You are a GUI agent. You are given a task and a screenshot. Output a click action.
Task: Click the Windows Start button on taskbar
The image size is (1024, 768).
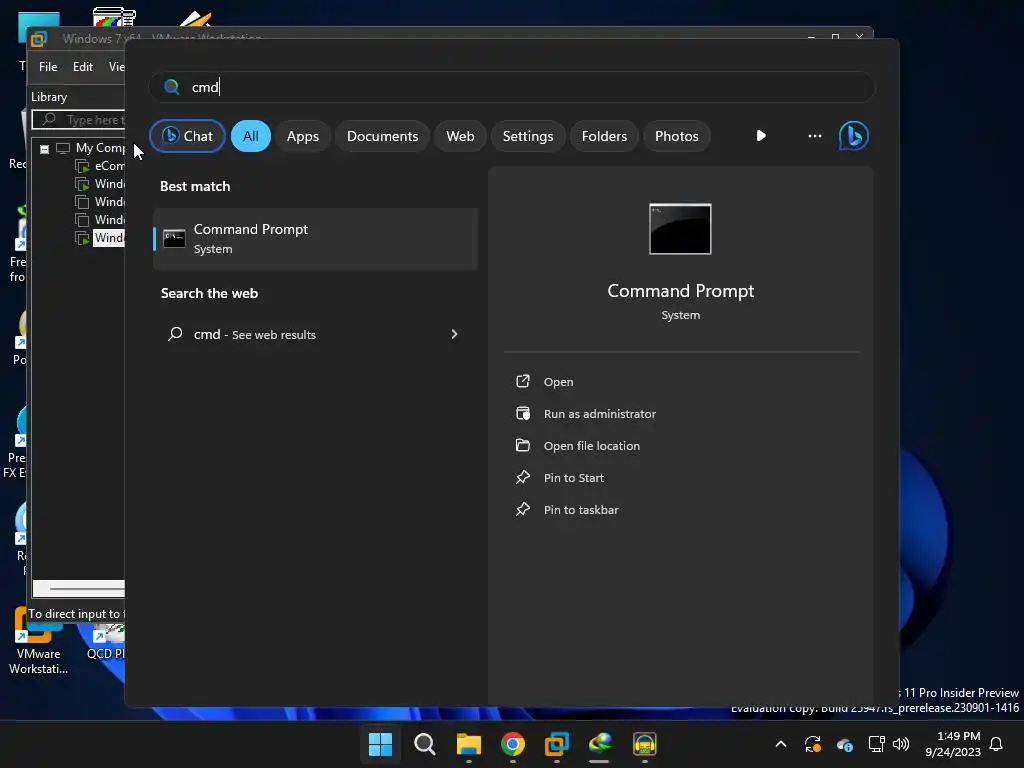(x=380, y=744)
